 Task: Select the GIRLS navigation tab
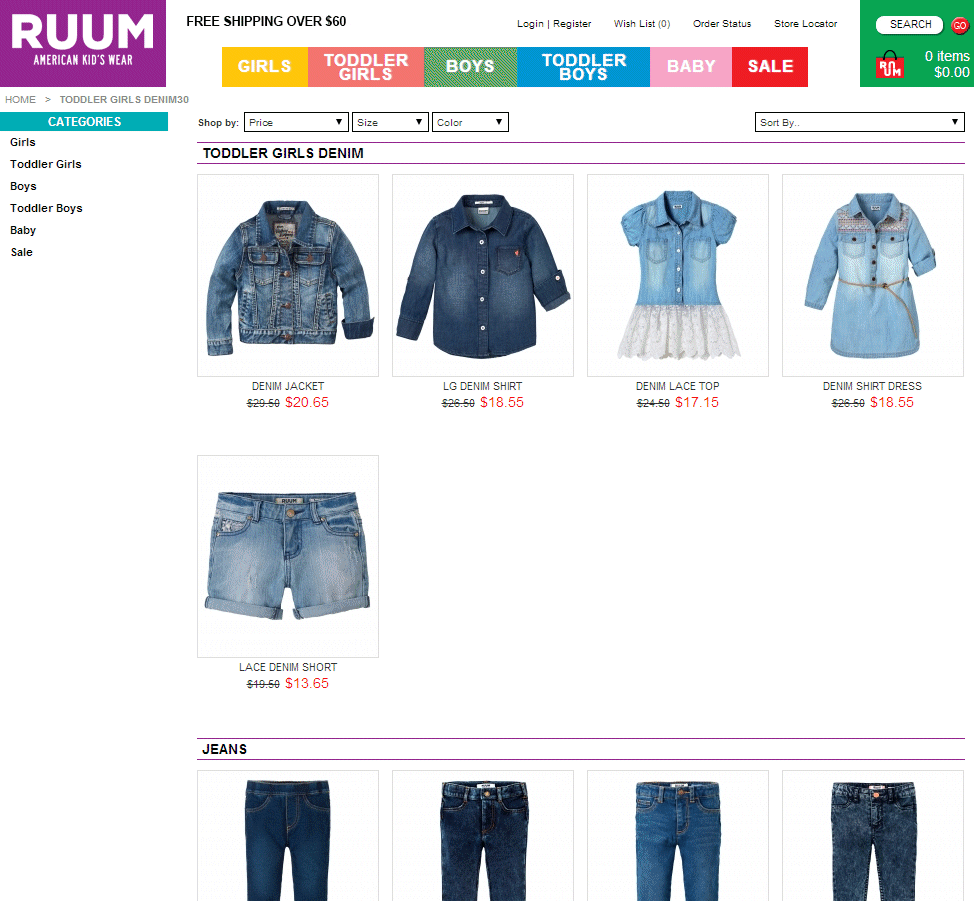click(265, 66)
